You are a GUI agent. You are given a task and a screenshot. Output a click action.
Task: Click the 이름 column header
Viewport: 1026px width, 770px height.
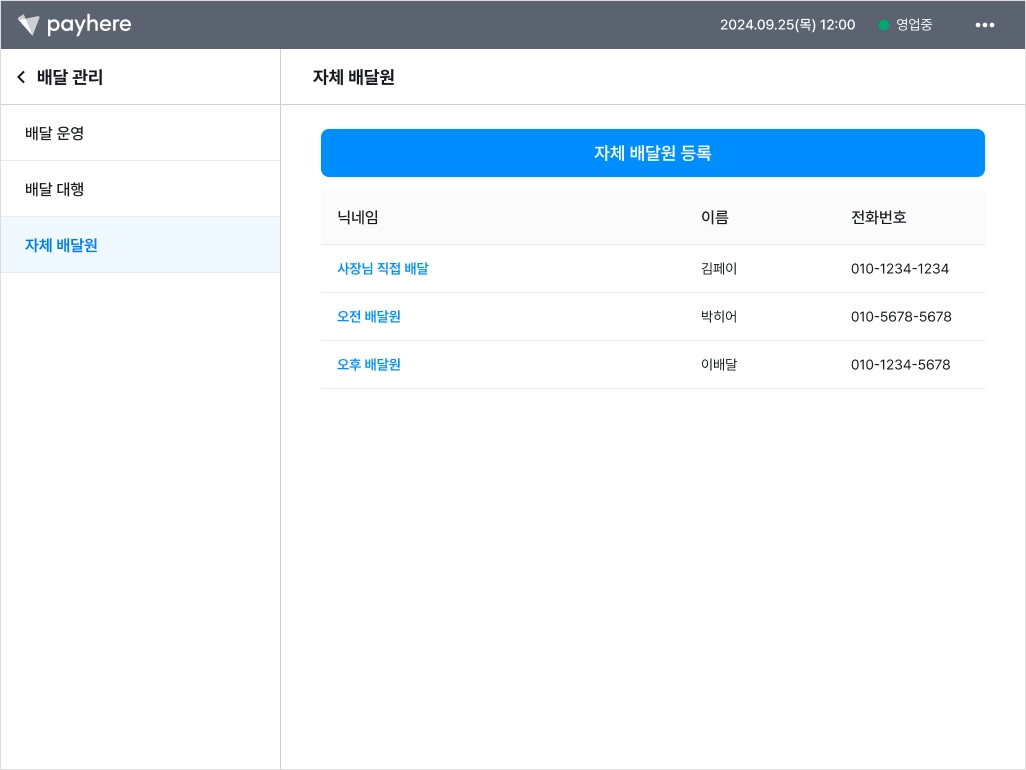(715, 217)
